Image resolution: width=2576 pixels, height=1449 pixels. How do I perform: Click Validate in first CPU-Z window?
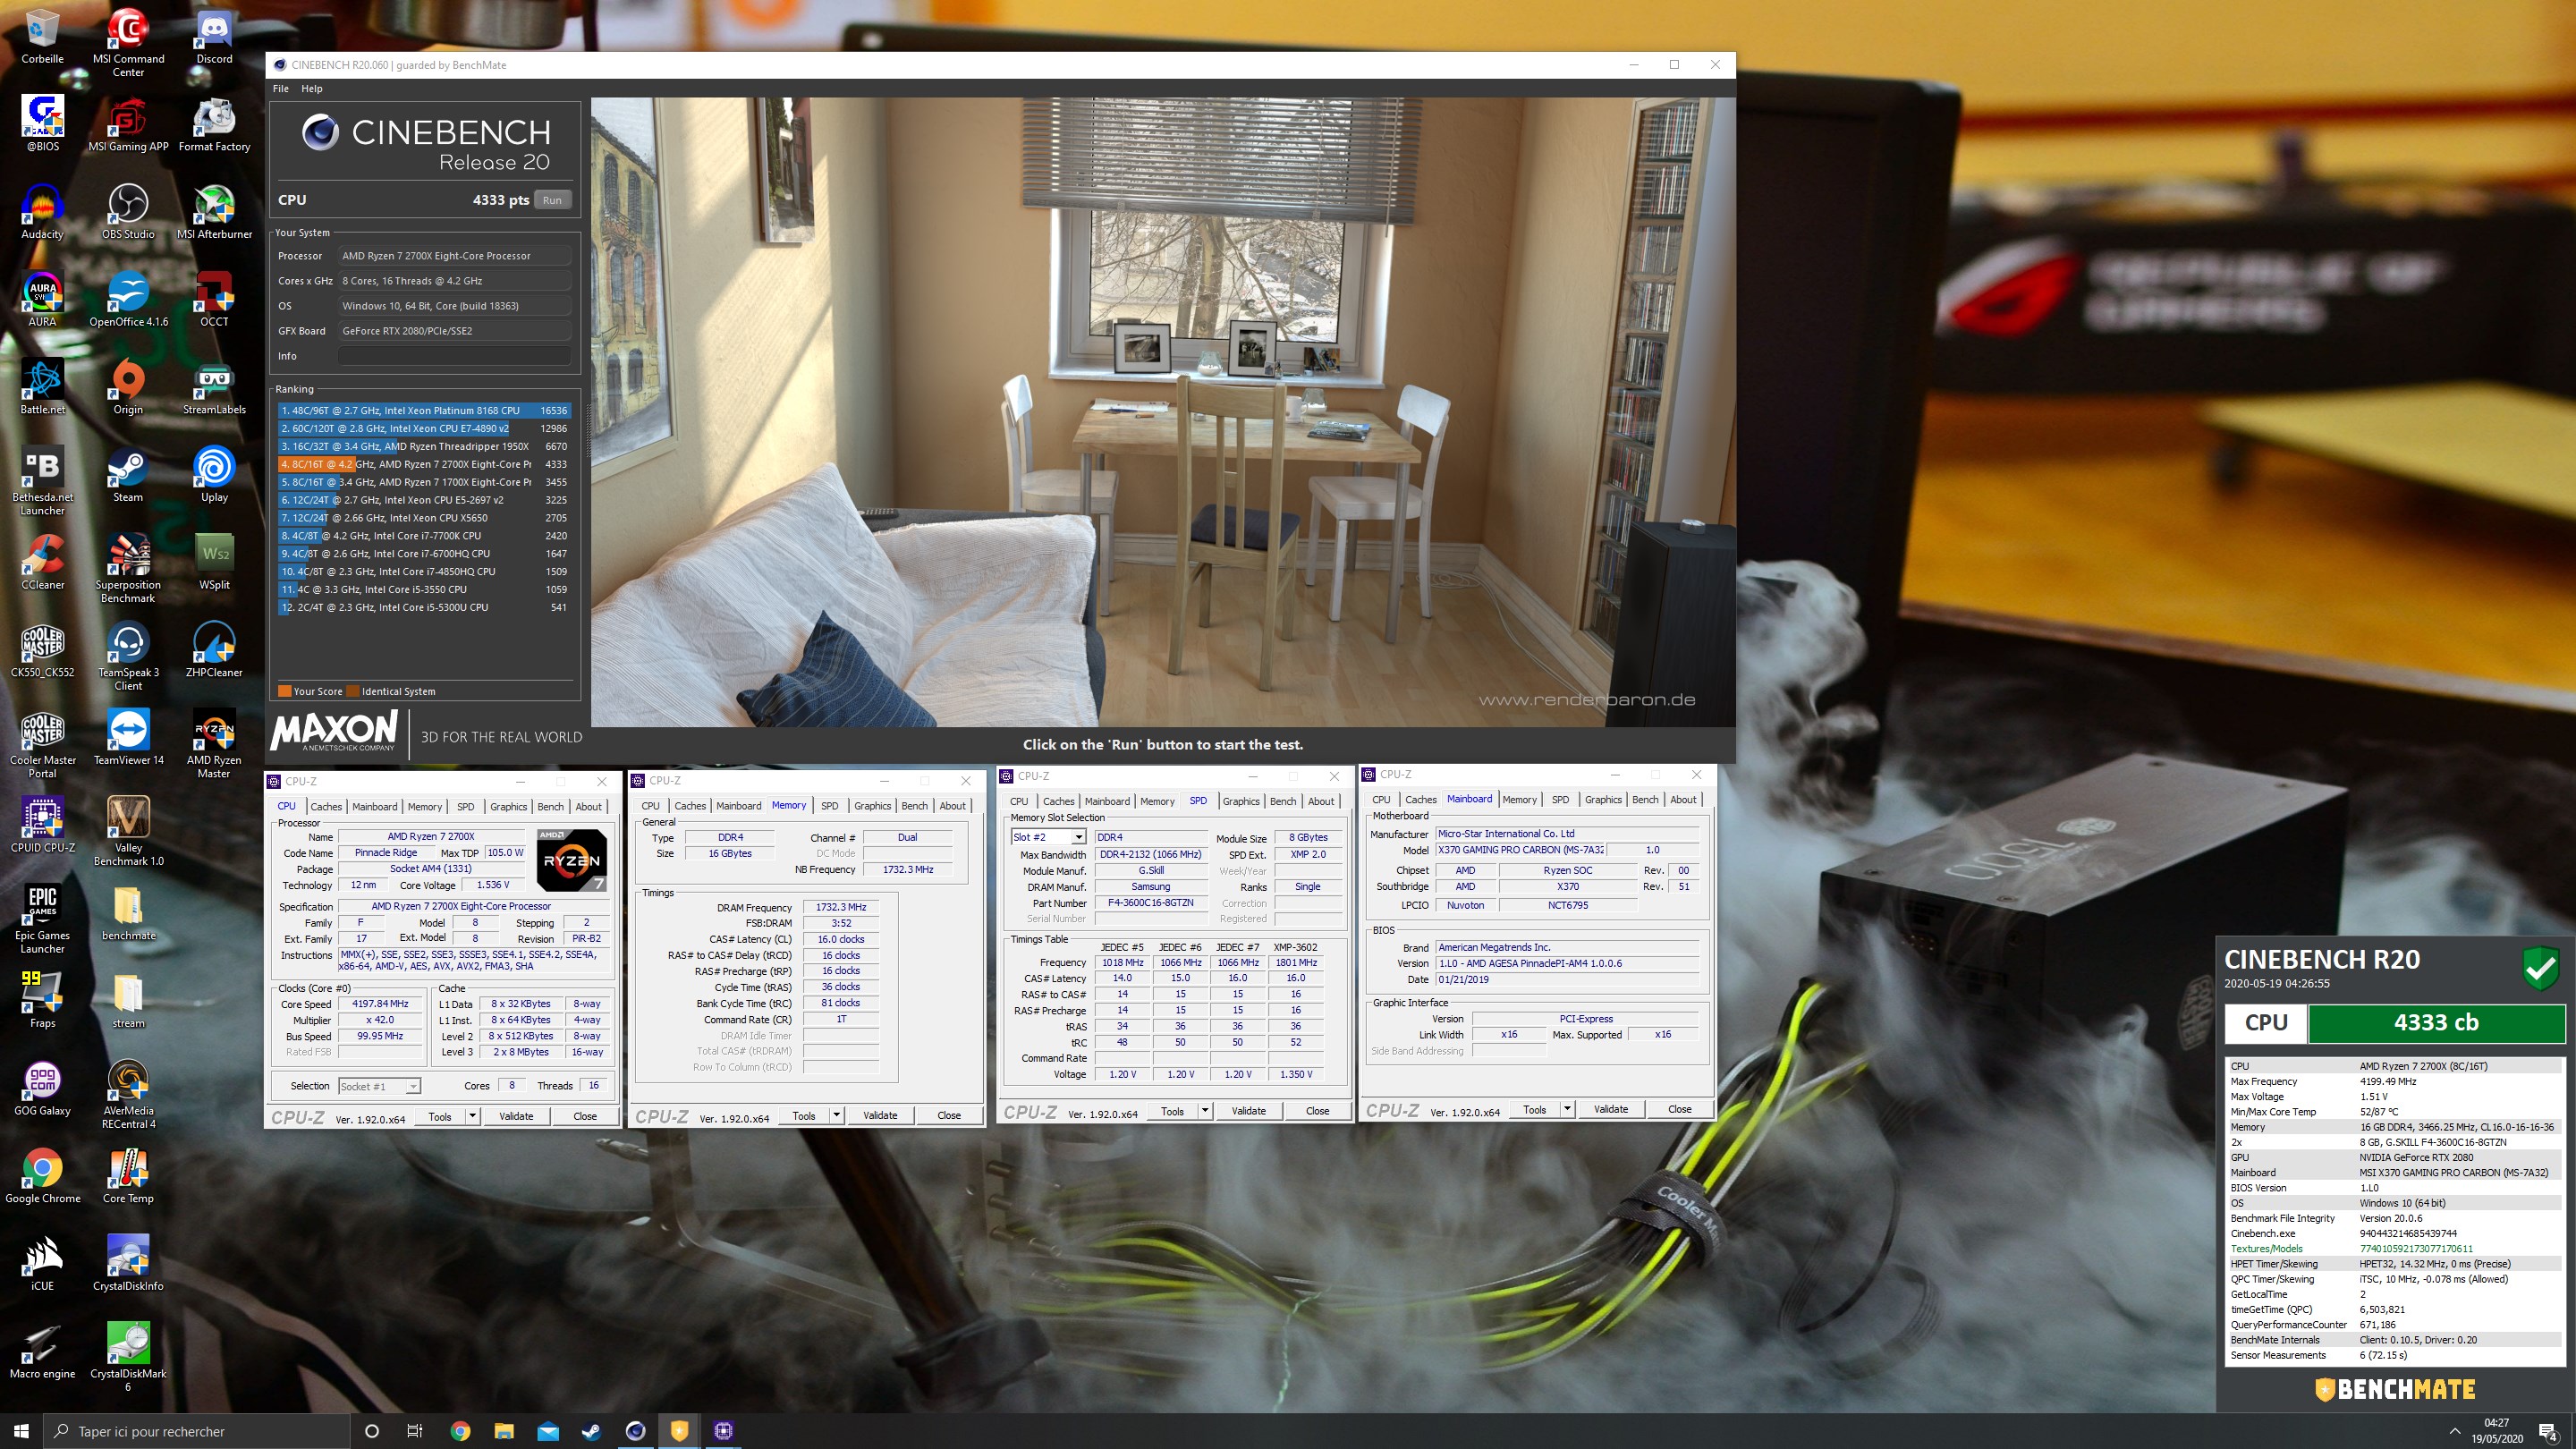pyautogui.click(x=516, y=1116)
